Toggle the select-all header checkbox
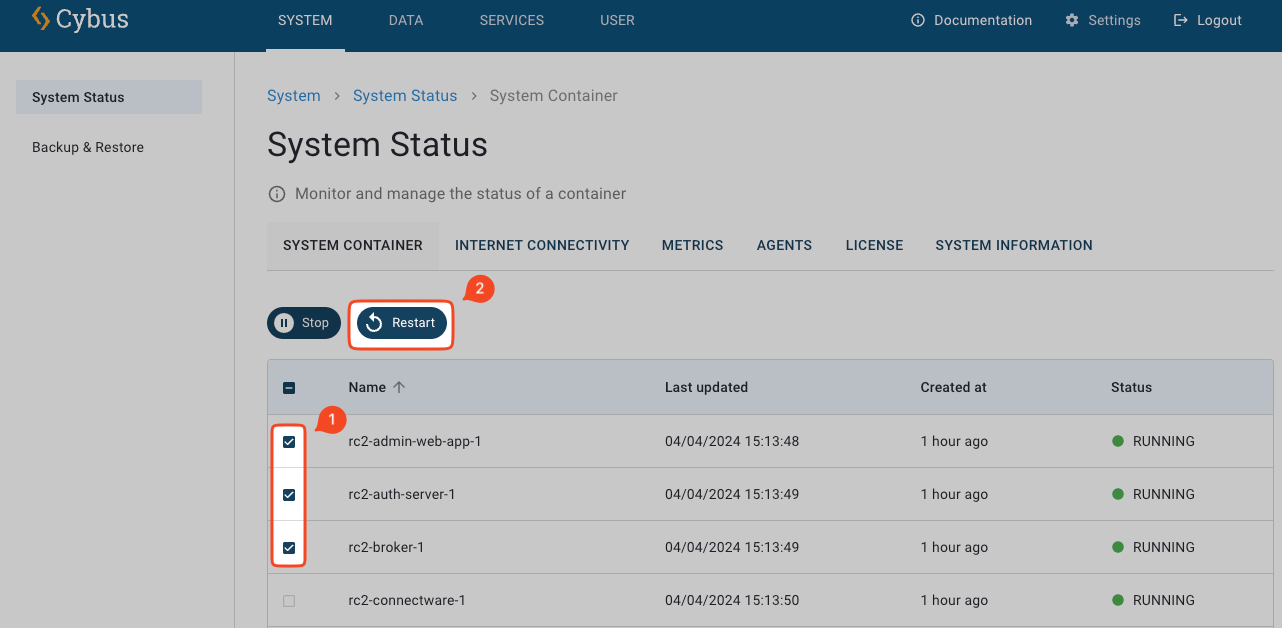The height and width of the screenshot is (628, 1282). pyautogui.click(x=289, y=388)
